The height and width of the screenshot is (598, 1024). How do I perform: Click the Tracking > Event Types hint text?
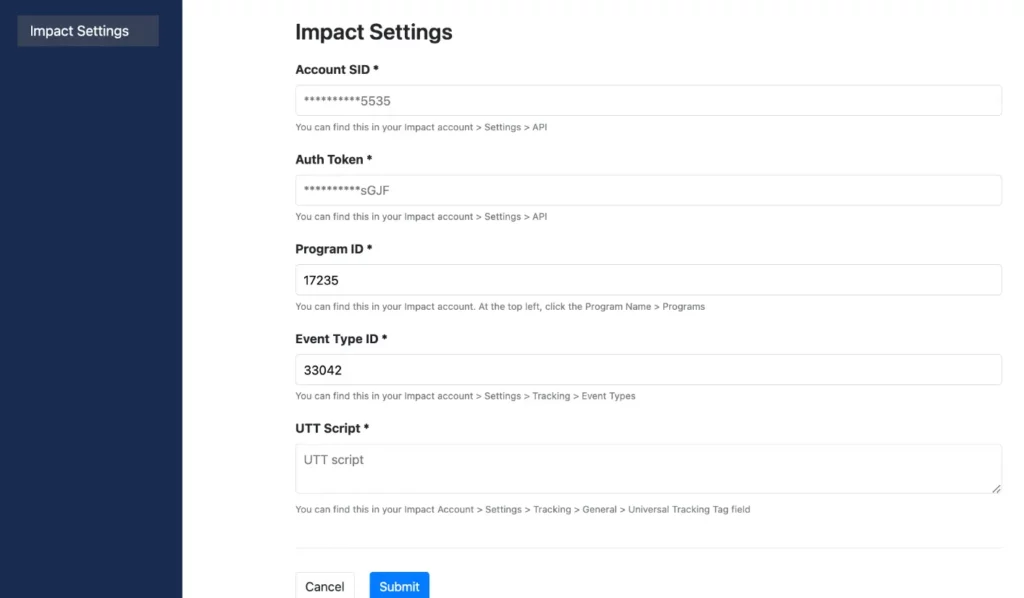click(465, 396)
